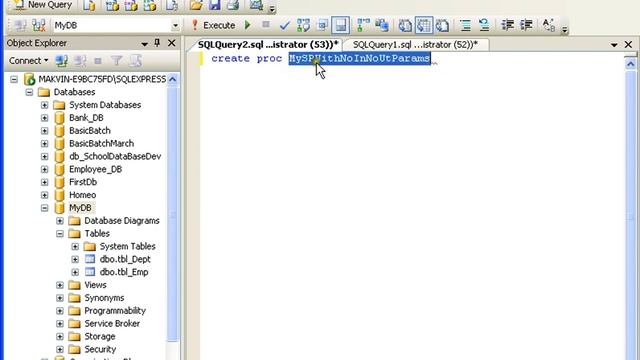Open a new Database Engine Query
Viewport: 640px width, 360px height.
pos(89,5)
